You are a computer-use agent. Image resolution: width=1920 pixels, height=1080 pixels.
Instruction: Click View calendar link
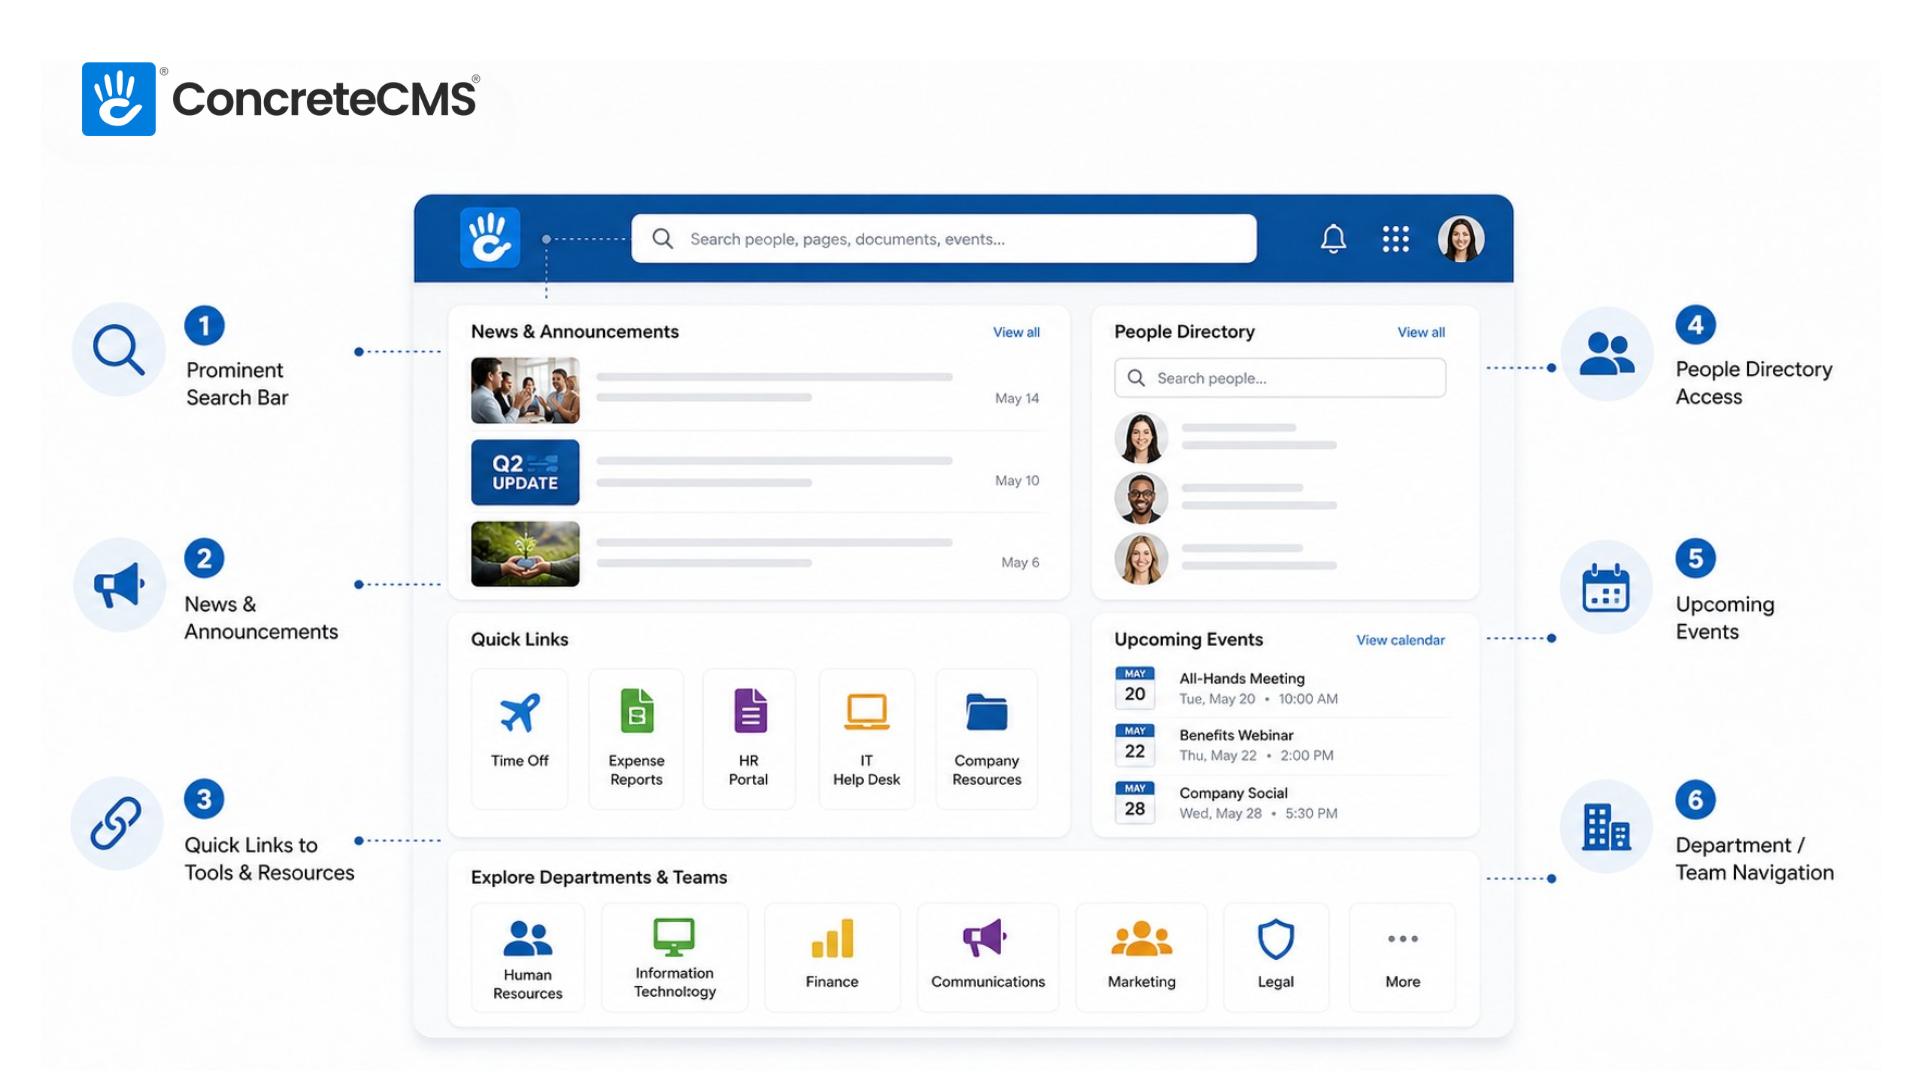(x=1400, y=640)
